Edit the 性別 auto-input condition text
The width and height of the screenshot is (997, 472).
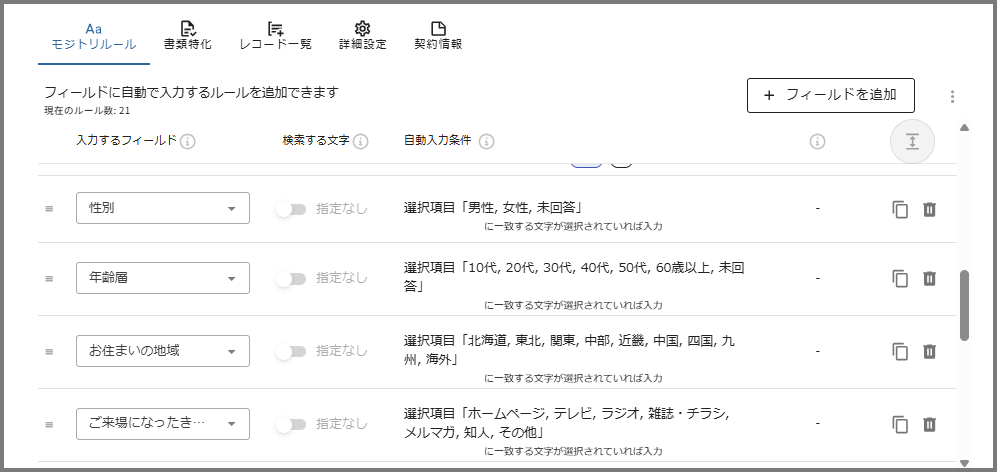[493, 208]
